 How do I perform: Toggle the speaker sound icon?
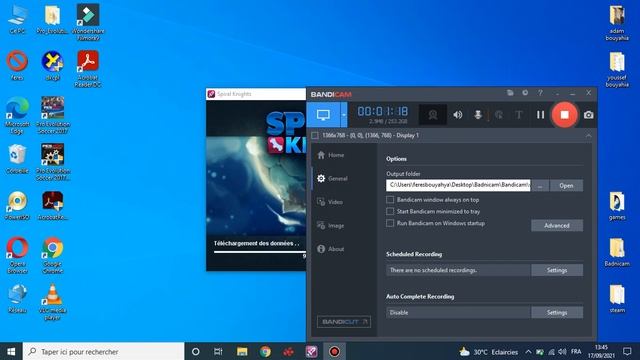tap(458, 115)
